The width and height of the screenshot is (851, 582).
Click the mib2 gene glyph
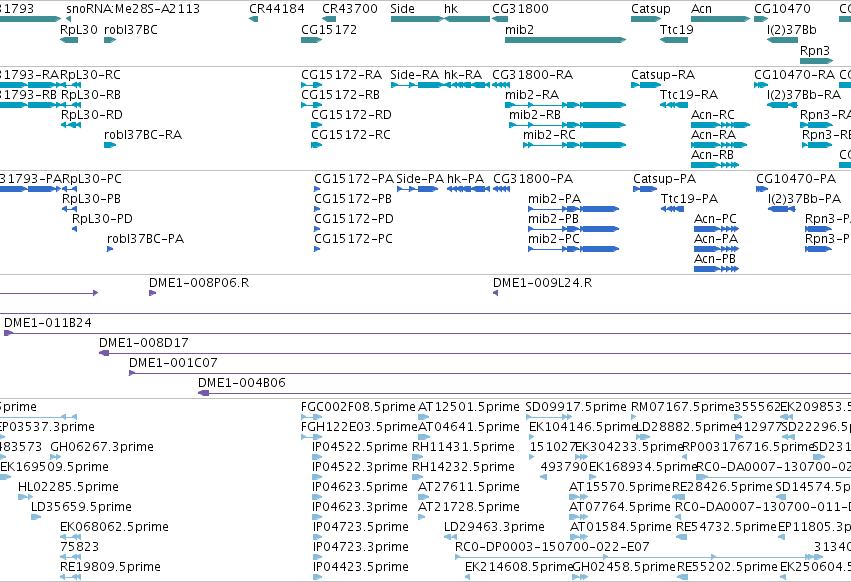565,40
